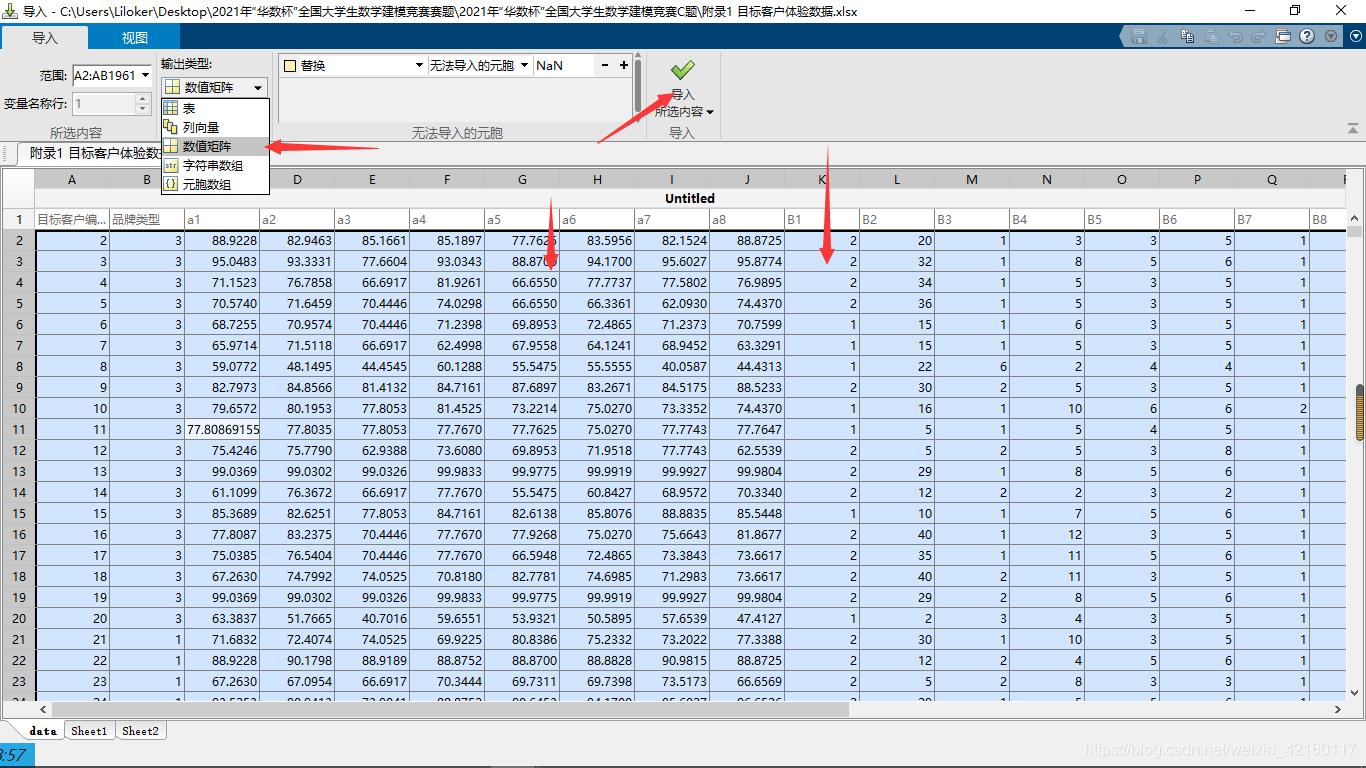This screenshot has height=768, width=1366.
Task: Select column header E in the grid
Action: [x=372, y=179]
